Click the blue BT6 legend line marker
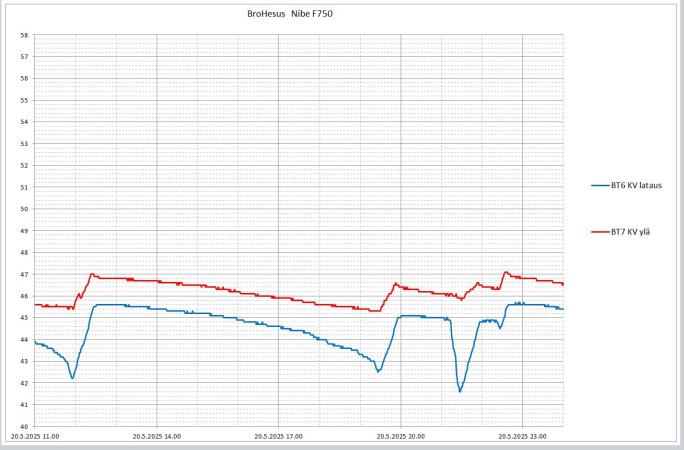 600,185
